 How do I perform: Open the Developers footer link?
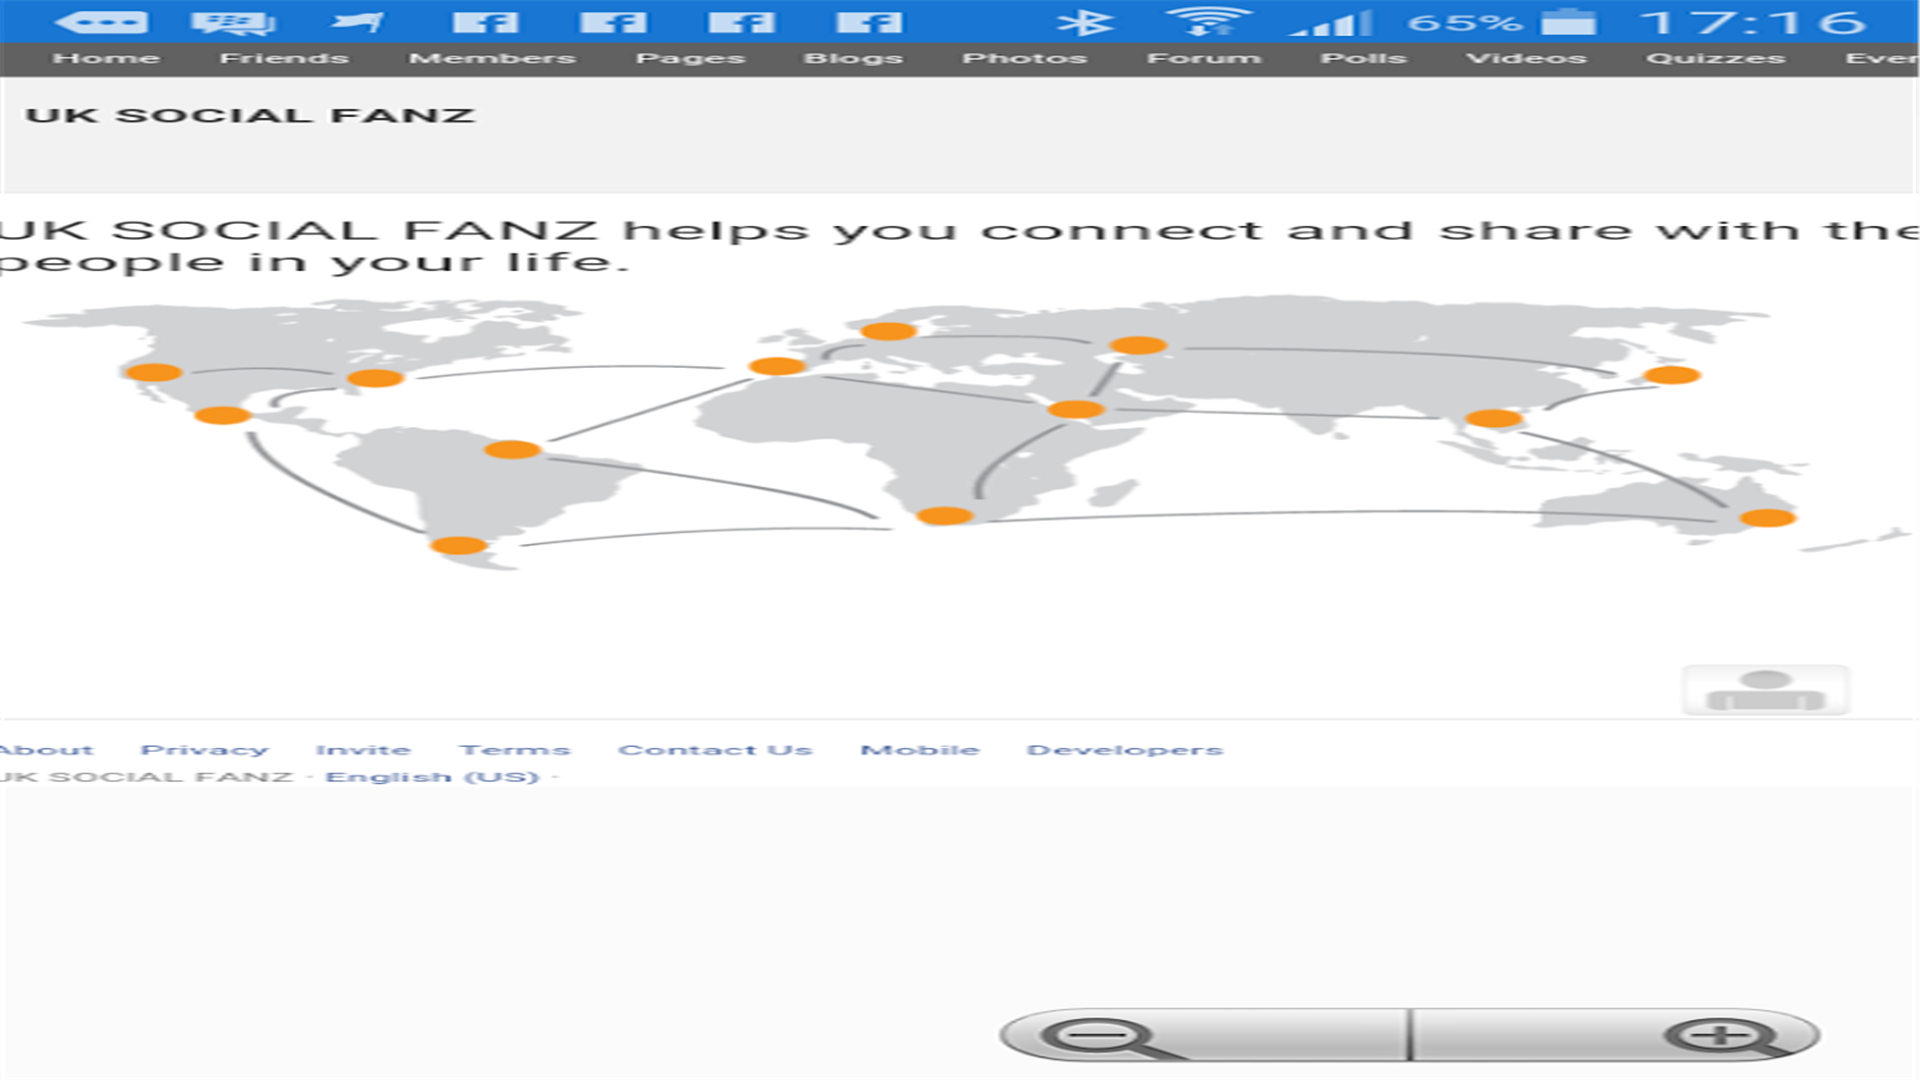pos(1124,750)
